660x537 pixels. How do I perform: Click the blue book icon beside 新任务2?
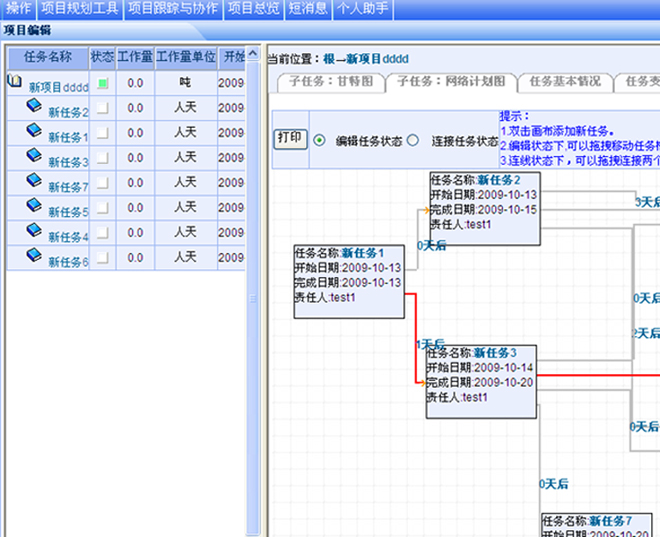[x=33, y=106]
